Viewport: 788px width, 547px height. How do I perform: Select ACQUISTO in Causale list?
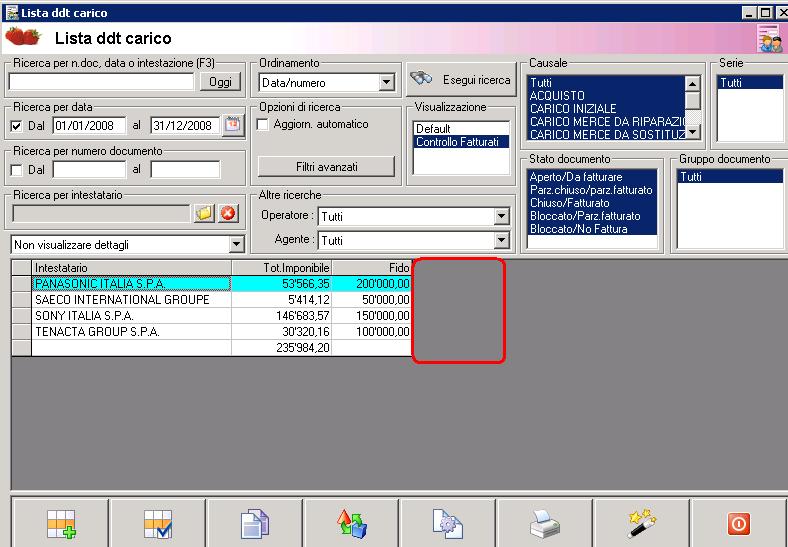(606, 96)
